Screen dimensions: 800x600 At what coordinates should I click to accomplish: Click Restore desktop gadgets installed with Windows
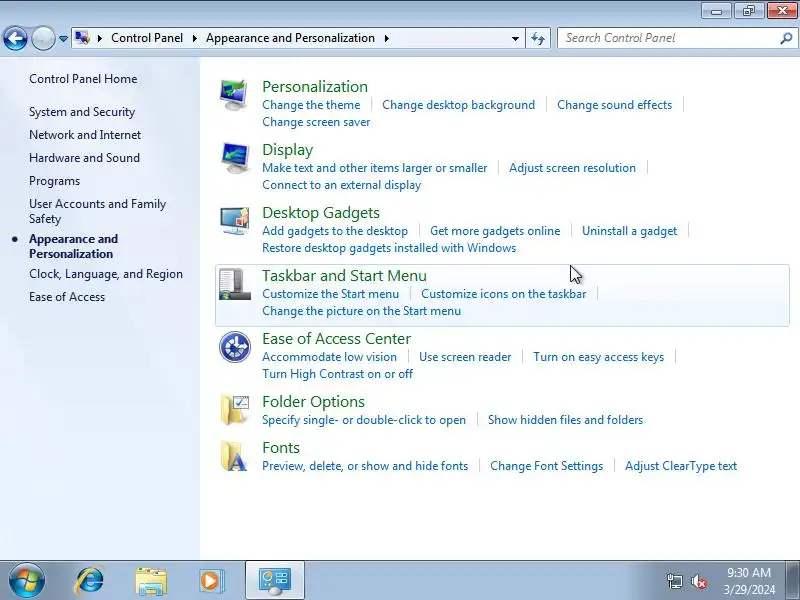[x=389, y=248]
